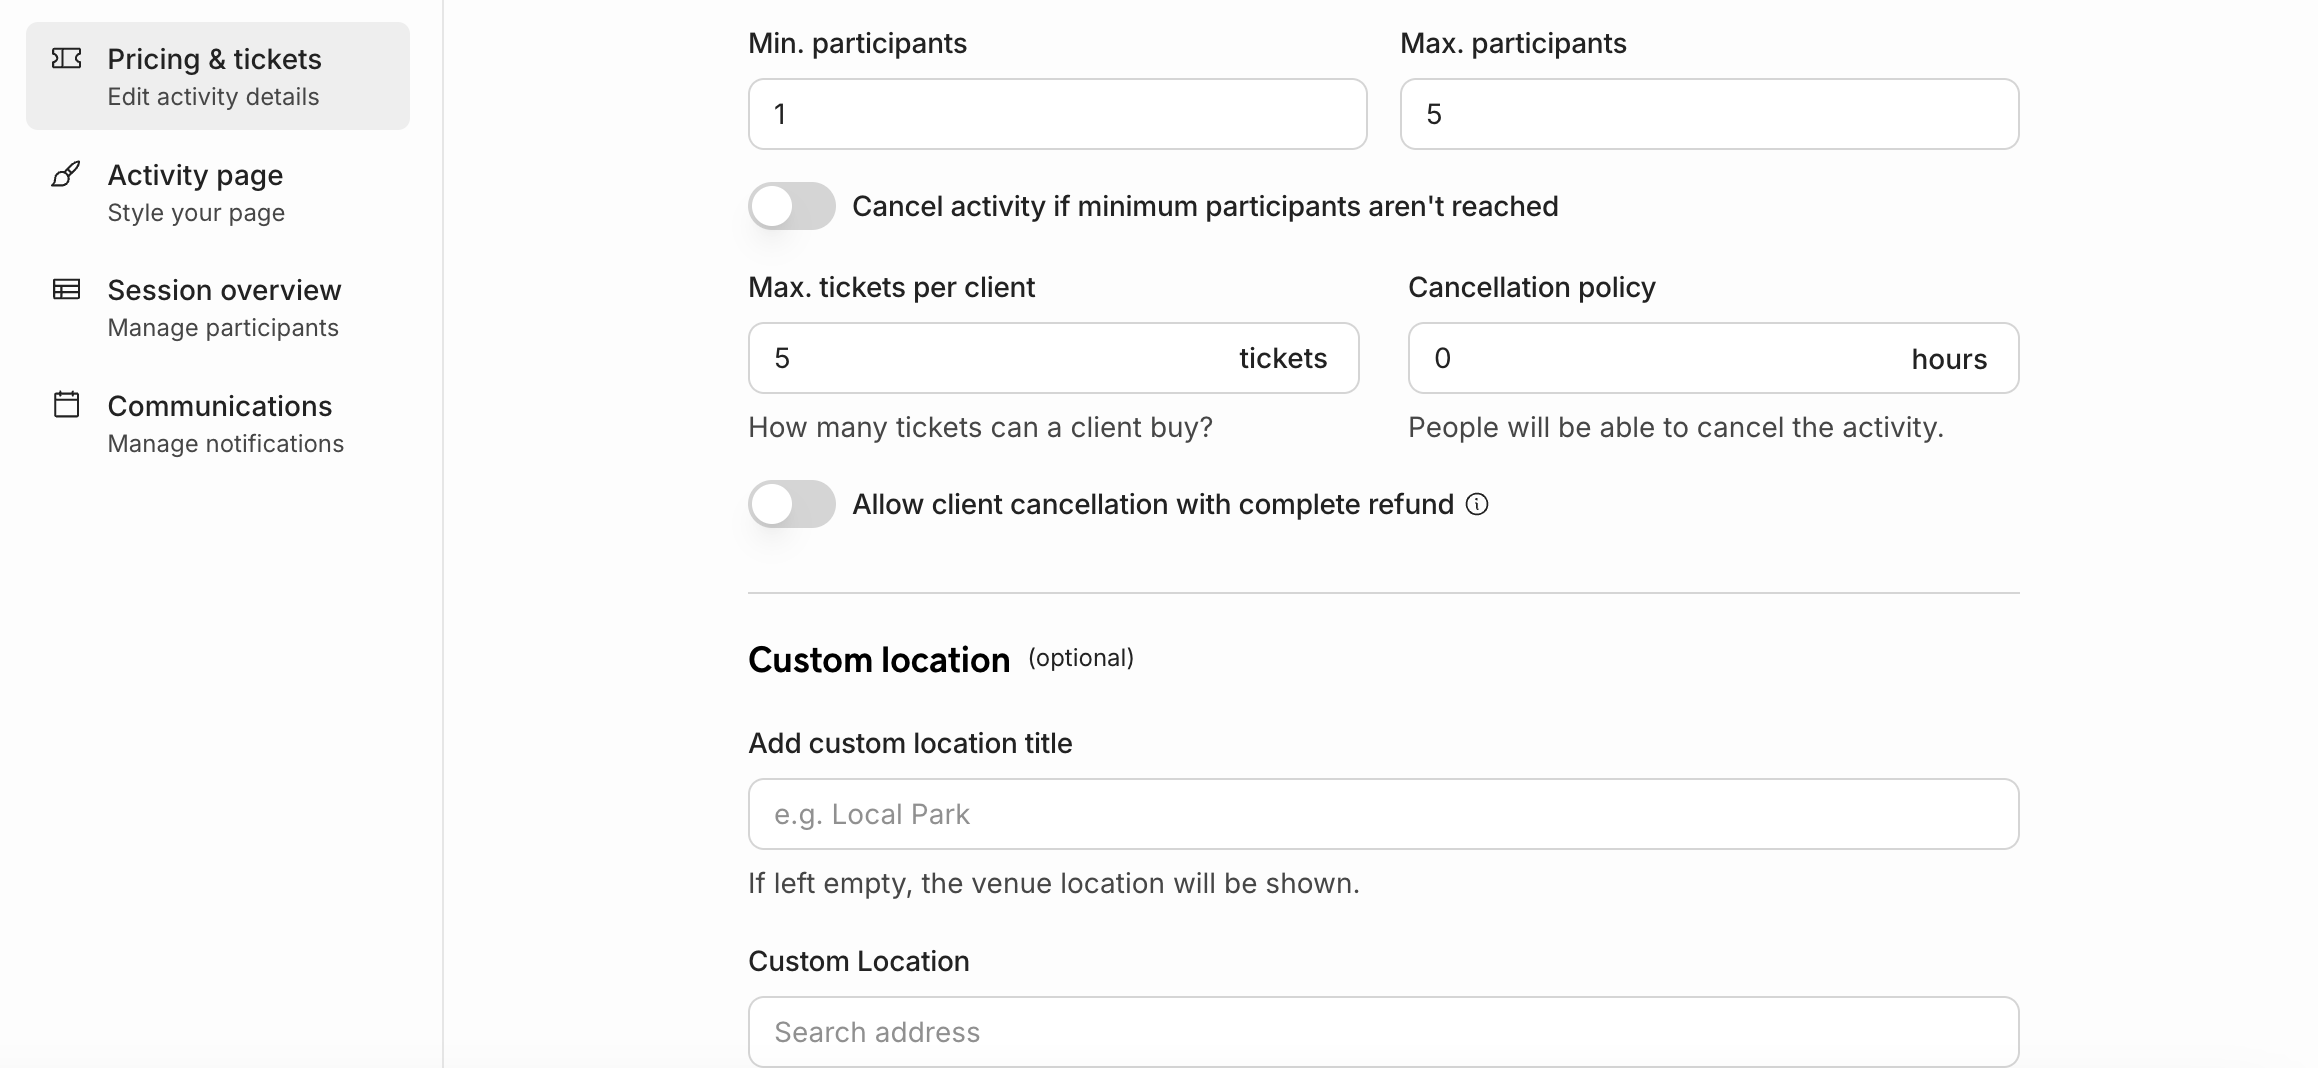
Task: Open Communications in sidebar
Action: click(x=219, y=406)
